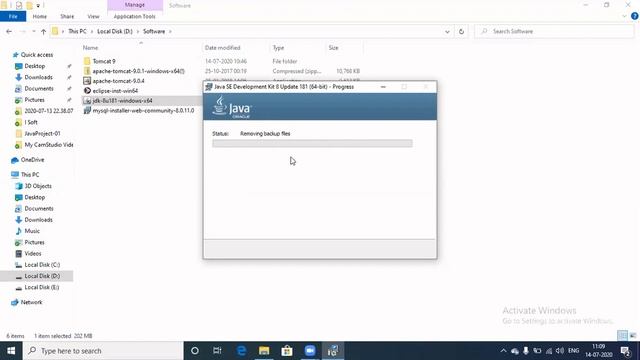Open ENG language input indicator

pos(573,351)
